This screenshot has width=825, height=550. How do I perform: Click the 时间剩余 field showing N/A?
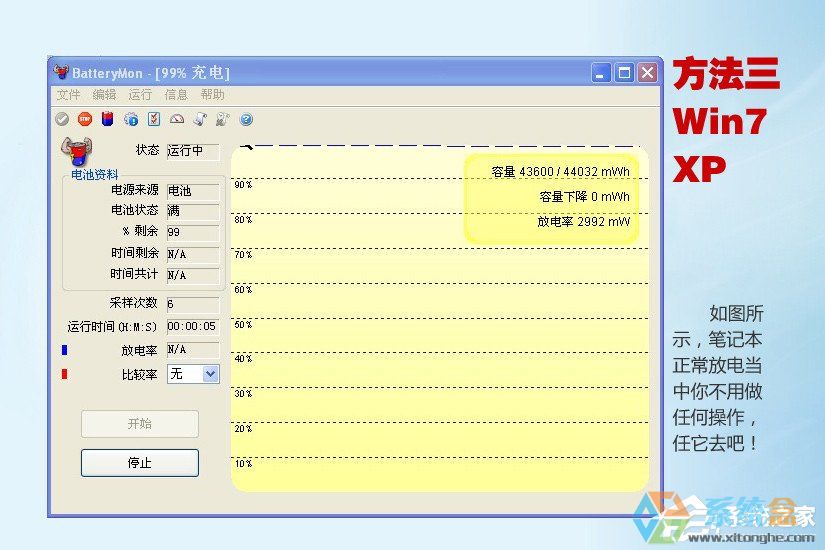click(x=193, y=254)
